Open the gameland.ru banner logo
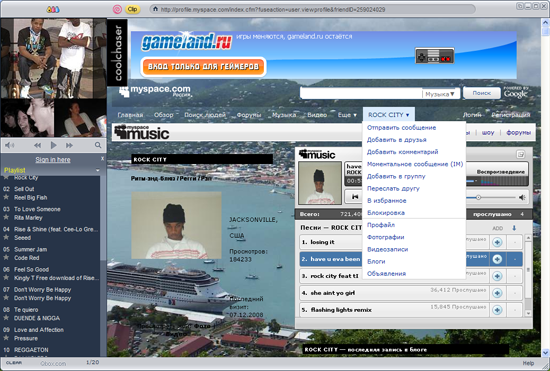Screen dimensions: 550x371 [x=186, y=41]
